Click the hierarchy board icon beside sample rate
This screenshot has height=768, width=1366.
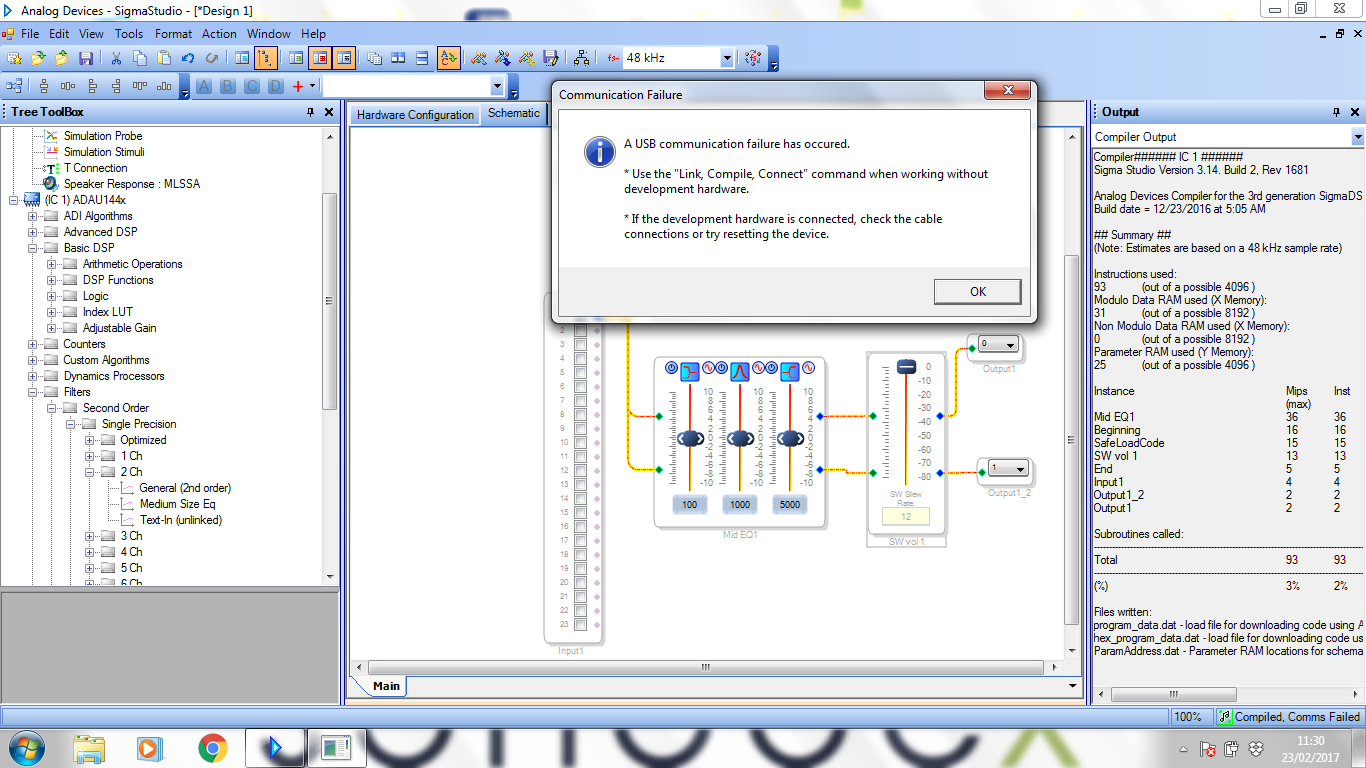581,58
